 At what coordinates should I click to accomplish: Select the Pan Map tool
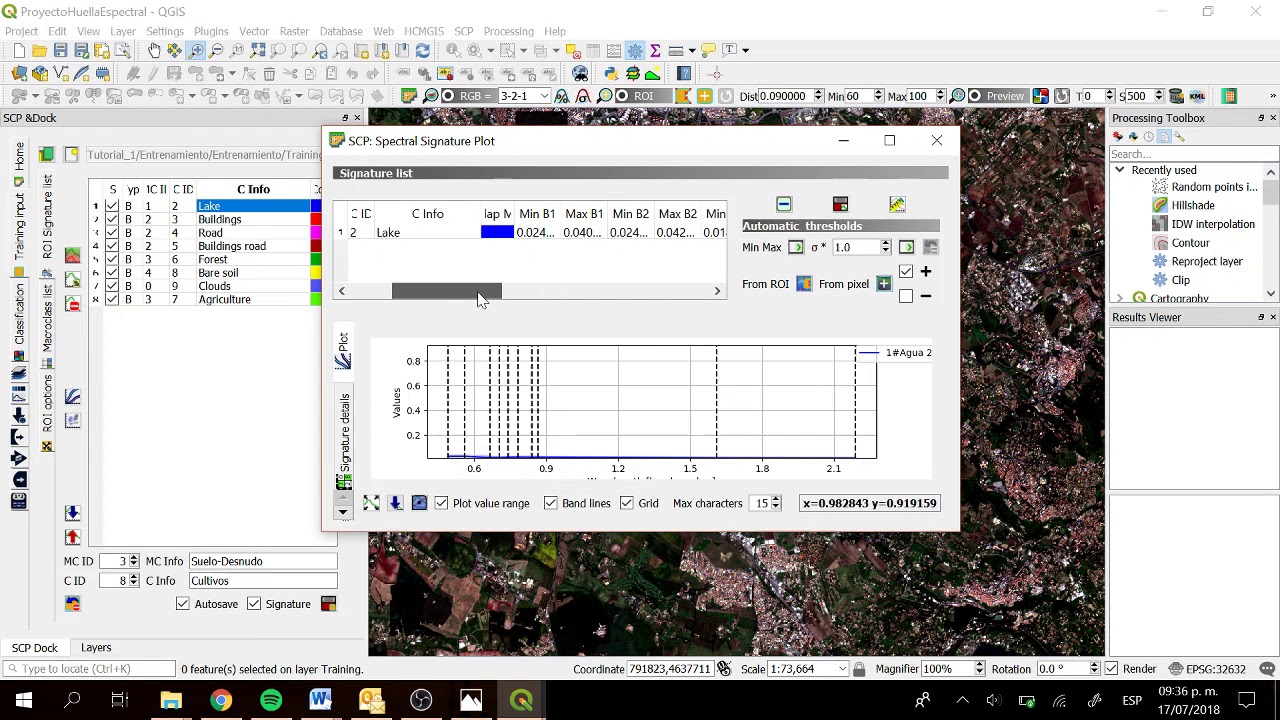point(154,50)
